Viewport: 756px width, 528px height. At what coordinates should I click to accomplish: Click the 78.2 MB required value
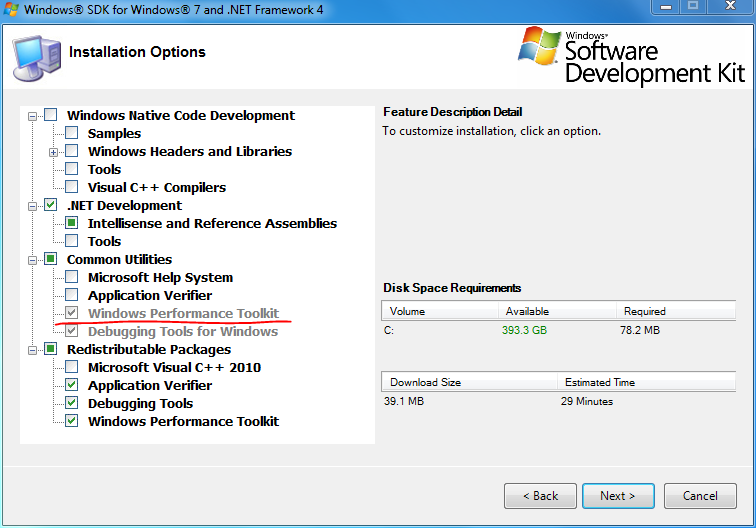640,330
